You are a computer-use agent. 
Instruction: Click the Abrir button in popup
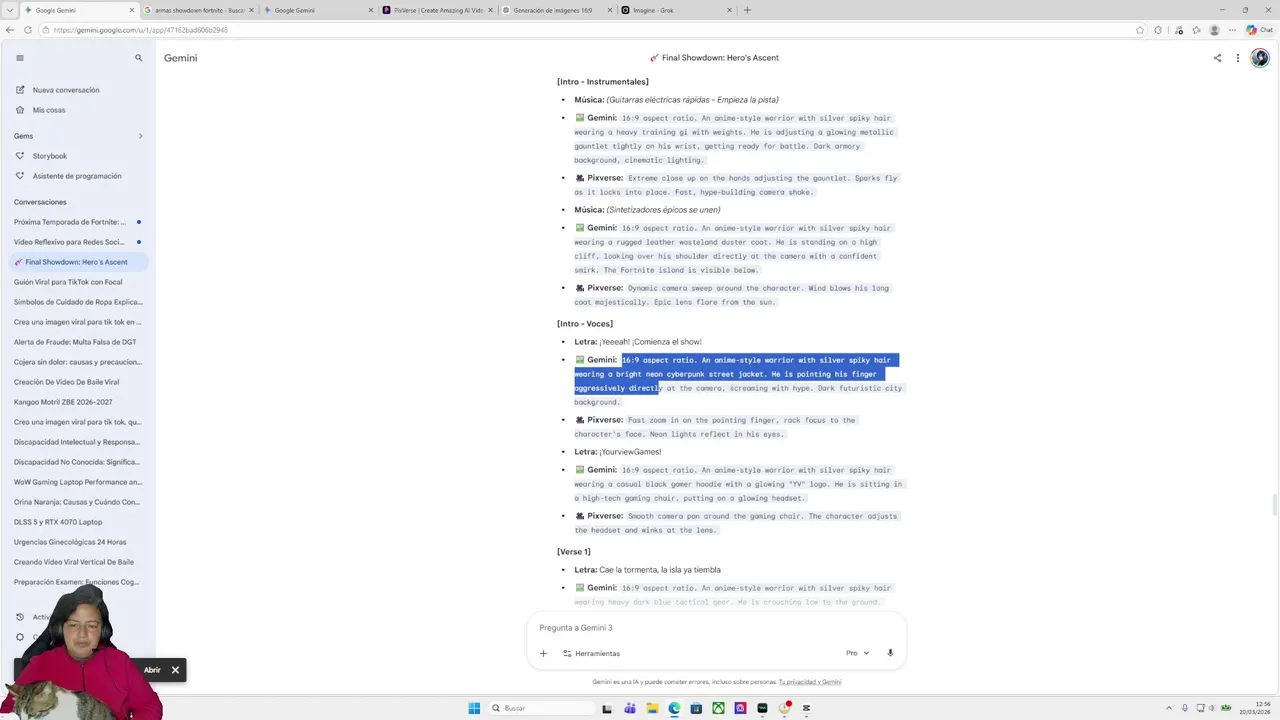[152, 670]
